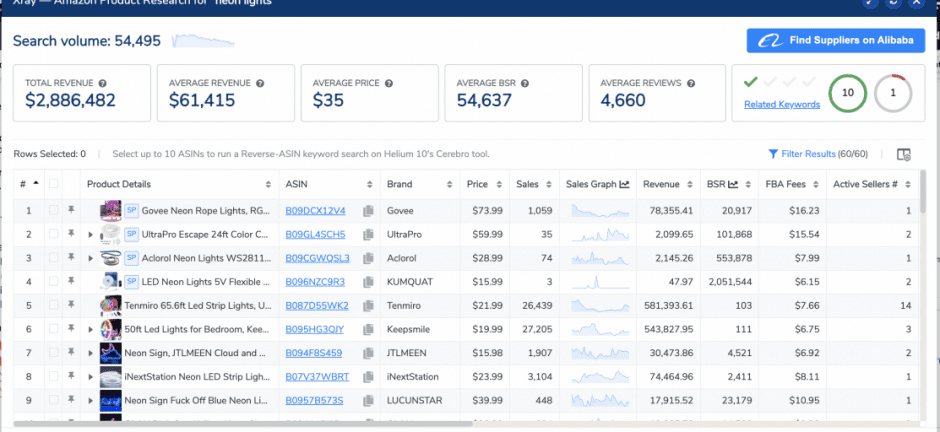Copy ASIN B094F8S459 with the copy icon
The width and height of the screenshot is (940, 432).
point(368,353)
